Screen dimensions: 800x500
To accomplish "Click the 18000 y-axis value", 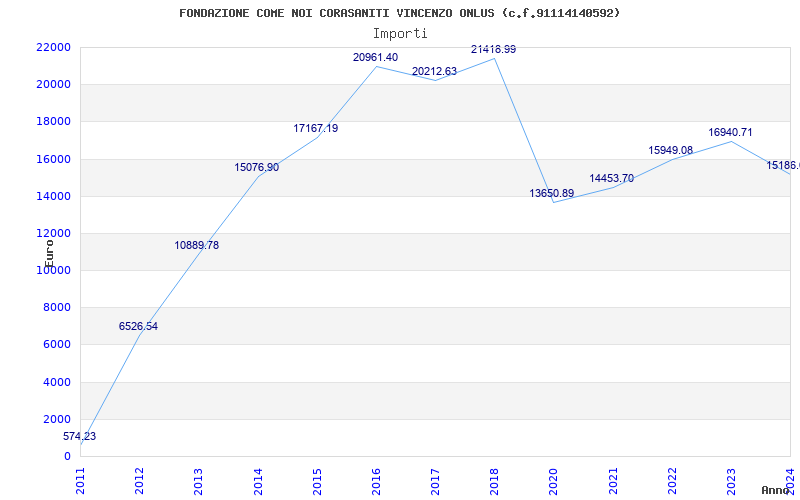I will [x=53, y=122].
